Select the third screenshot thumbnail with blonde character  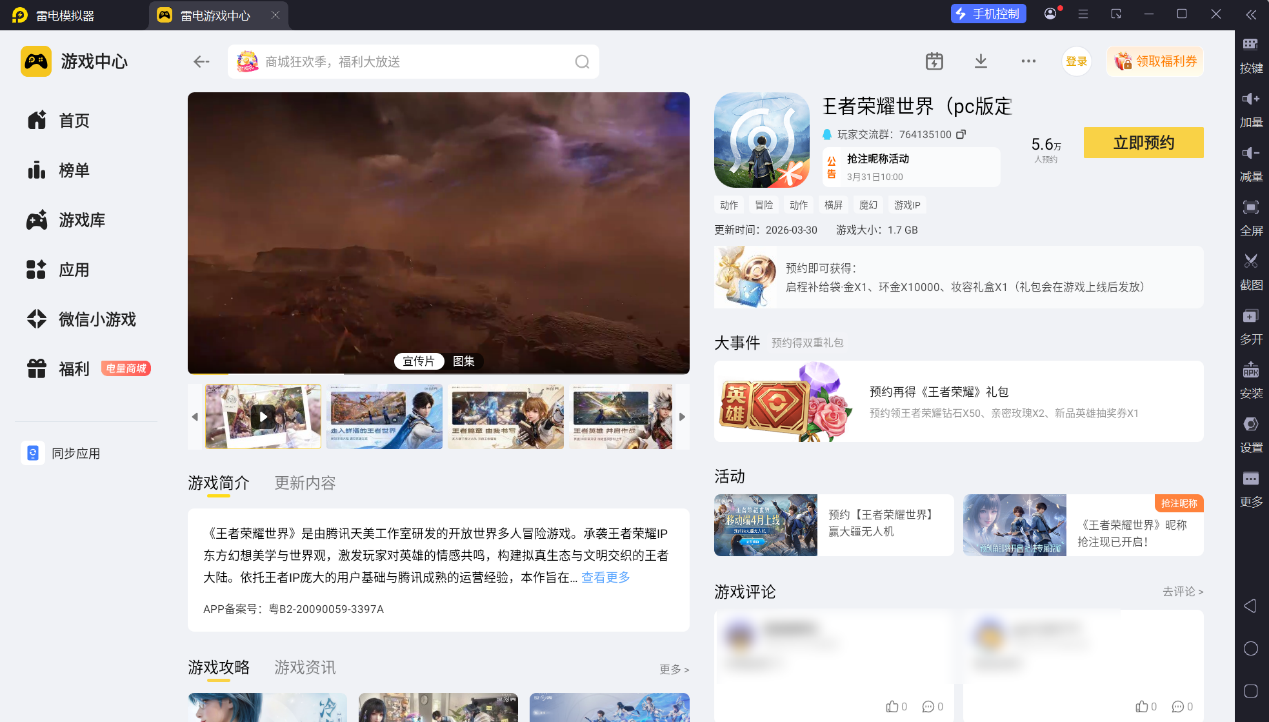click(x=507, y=416)
